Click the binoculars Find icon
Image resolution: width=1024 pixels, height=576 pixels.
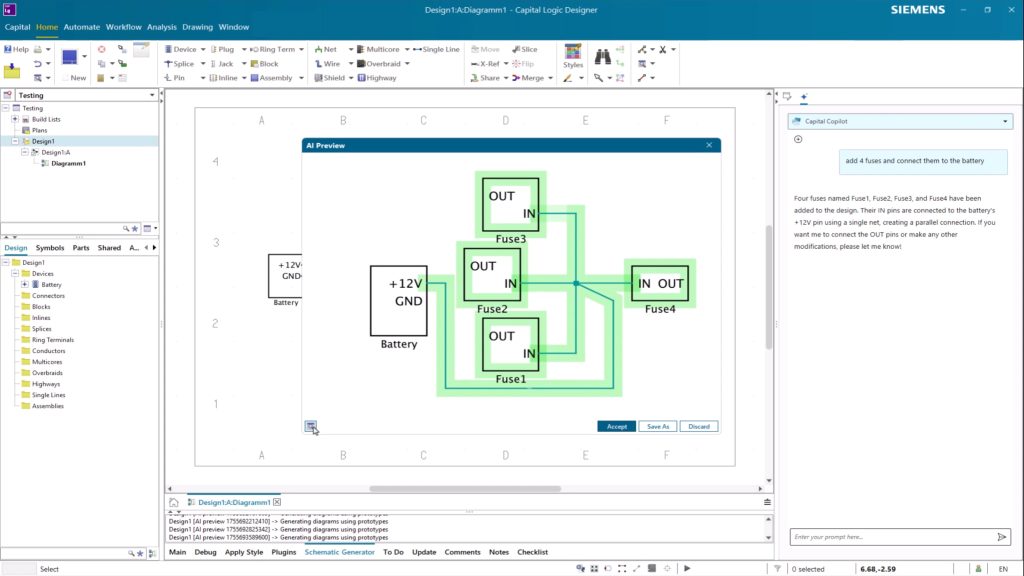point(602,57)
